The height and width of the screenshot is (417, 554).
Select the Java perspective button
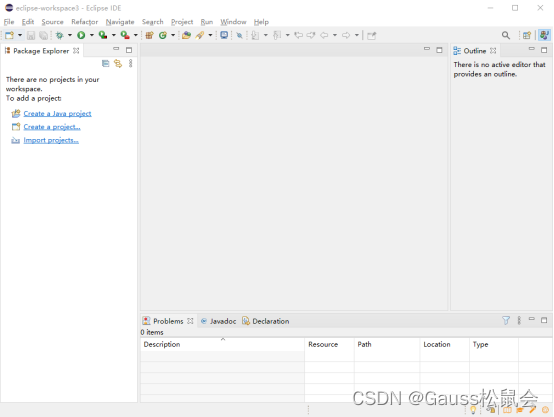[x=544, y=35]
